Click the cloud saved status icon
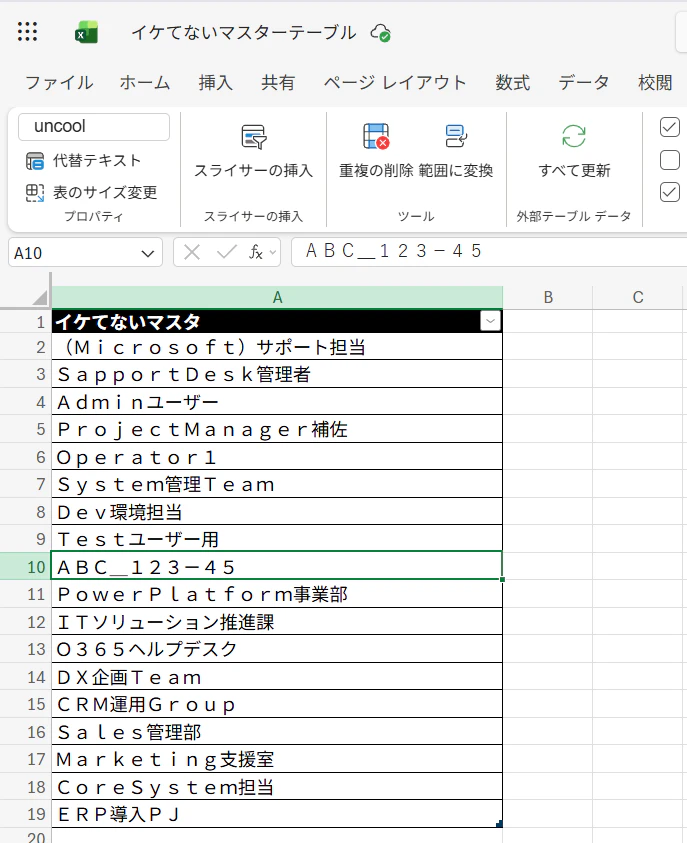The width and height of the screenshot is (687, 843). (380, 33)
